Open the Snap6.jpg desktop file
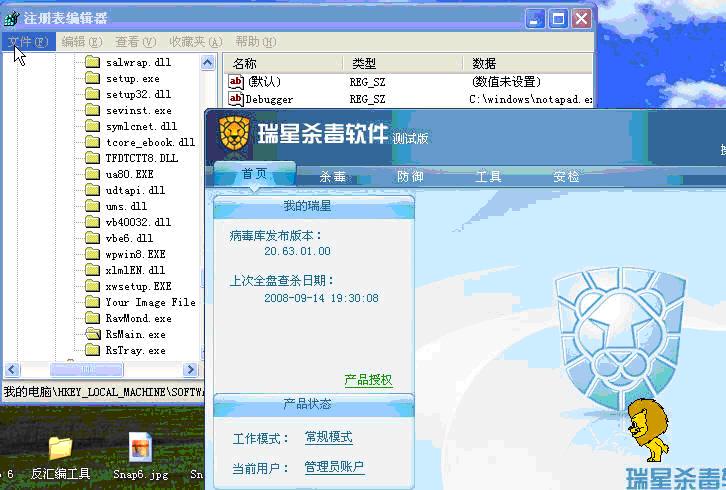726x490 pixels. (x=140, y=447)
